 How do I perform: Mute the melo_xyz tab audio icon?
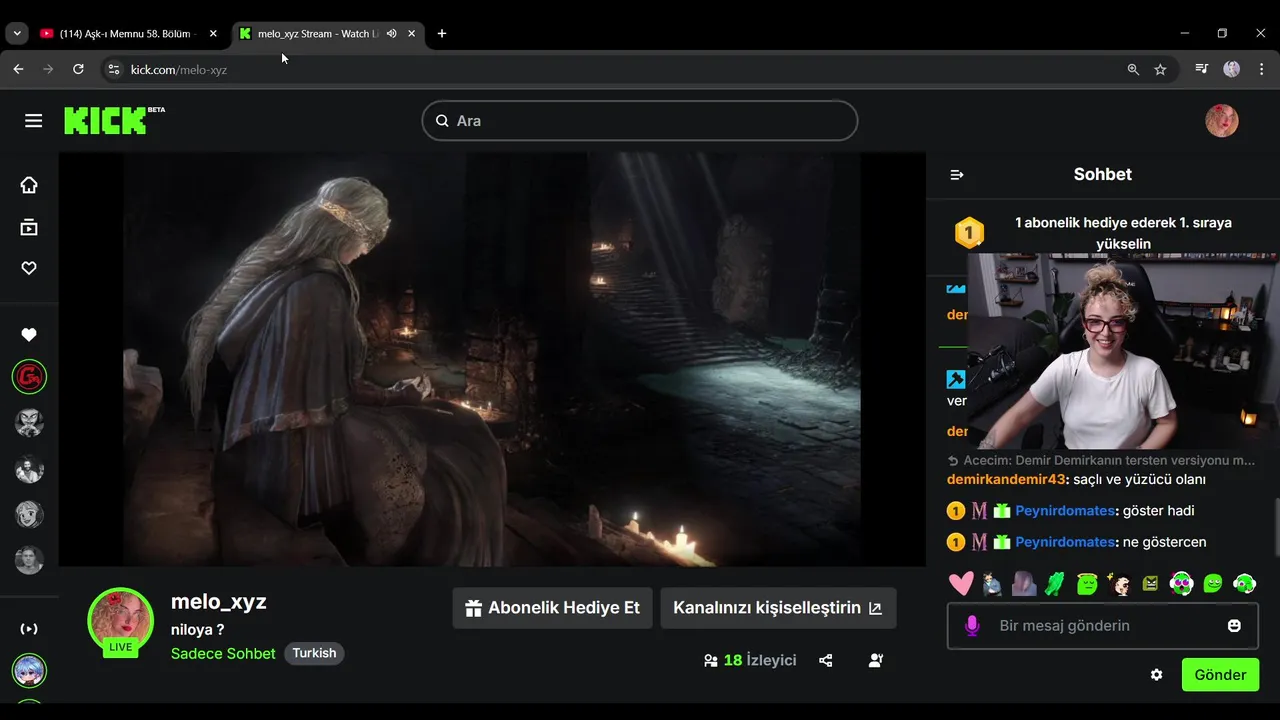pyautogui.click(x=391, y=33)
